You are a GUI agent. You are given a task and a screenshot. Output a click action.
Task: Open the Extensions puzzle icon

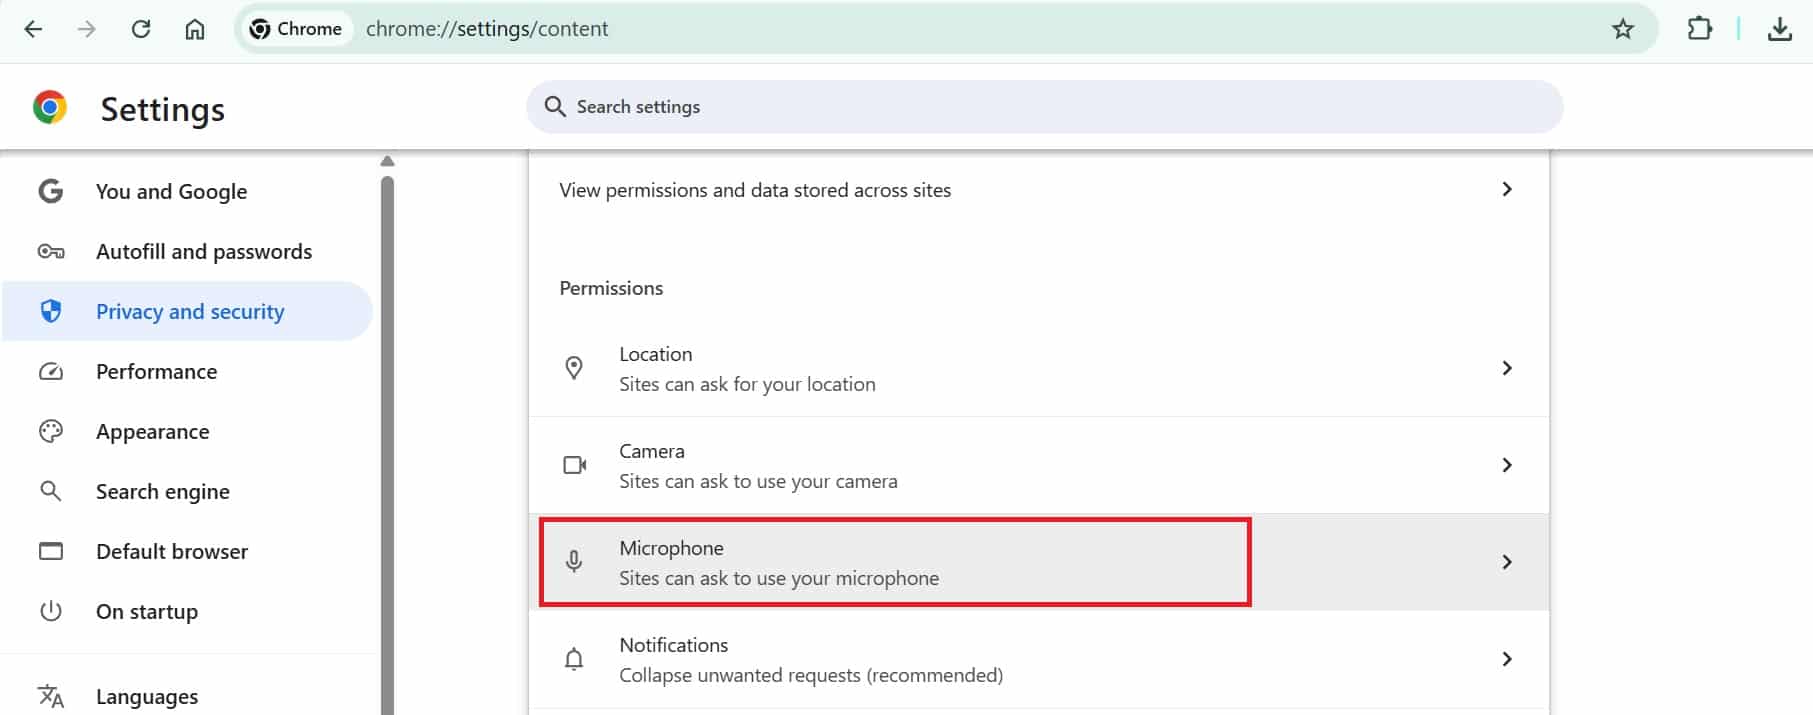pos(1699,29)
